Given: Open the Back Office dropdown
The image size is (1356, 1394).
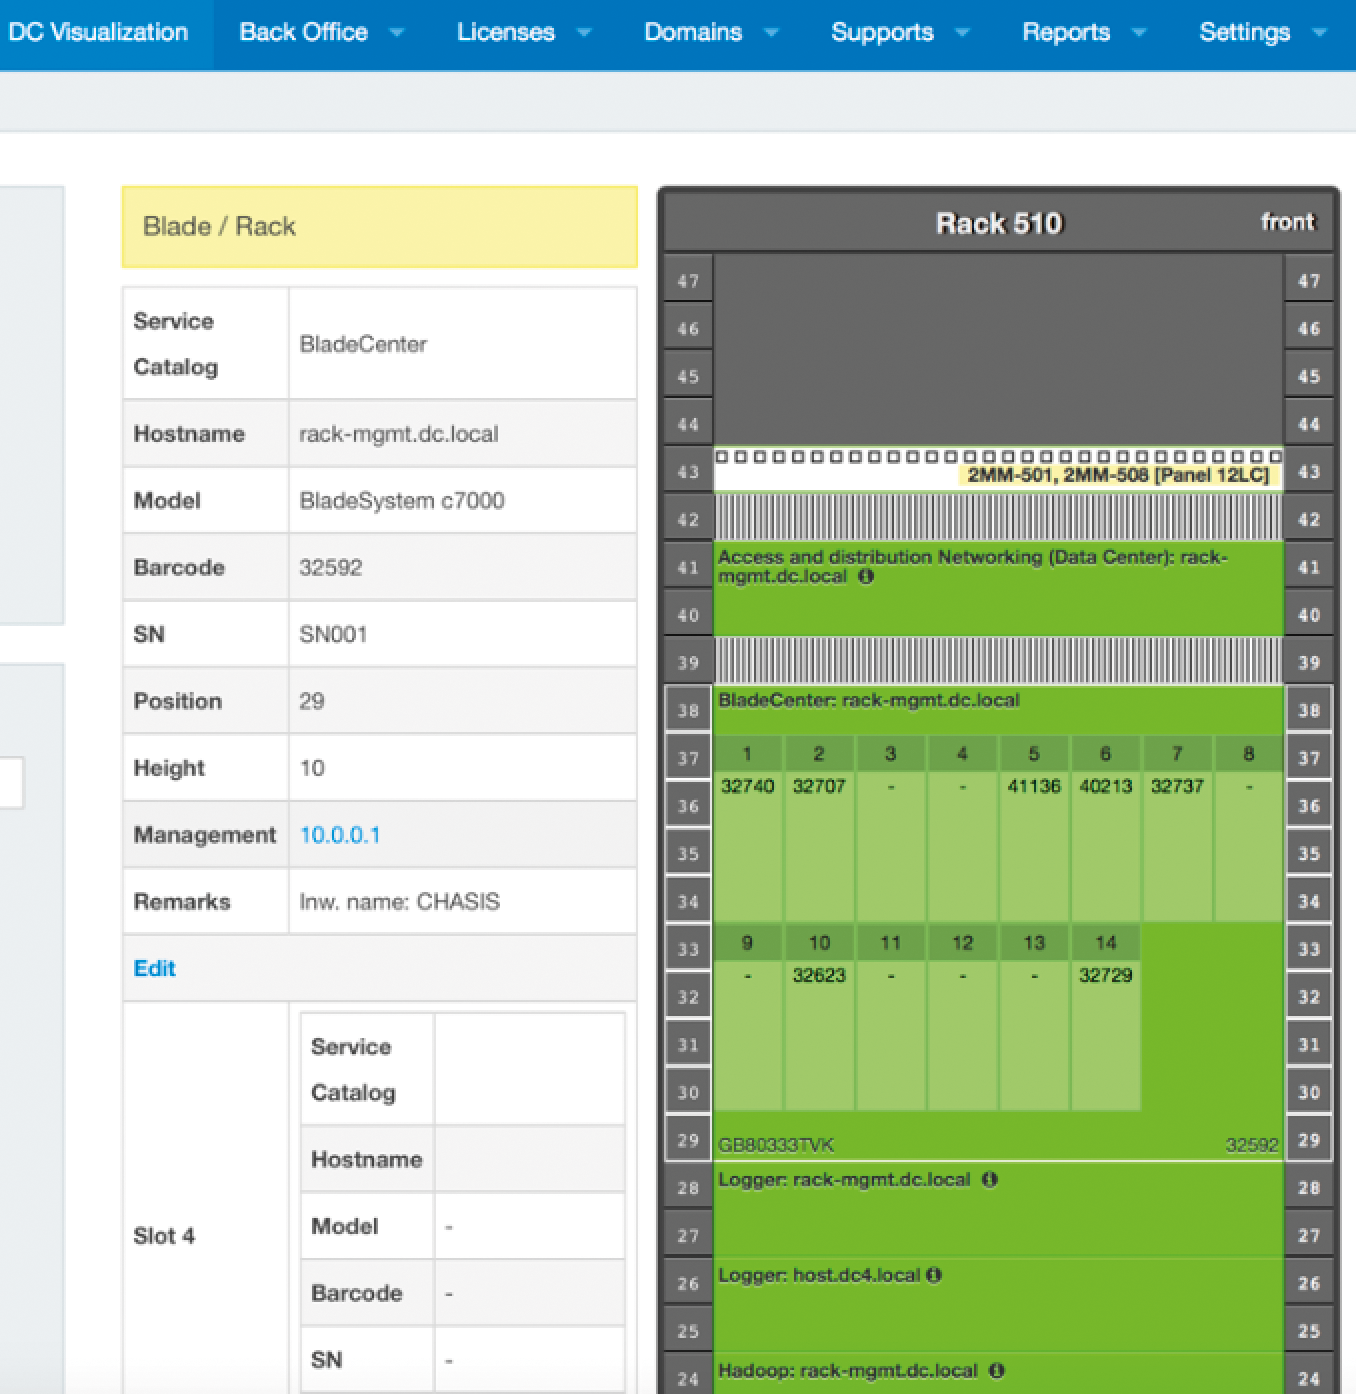Looking at the screenshot, I should click(x=303, y=32).
